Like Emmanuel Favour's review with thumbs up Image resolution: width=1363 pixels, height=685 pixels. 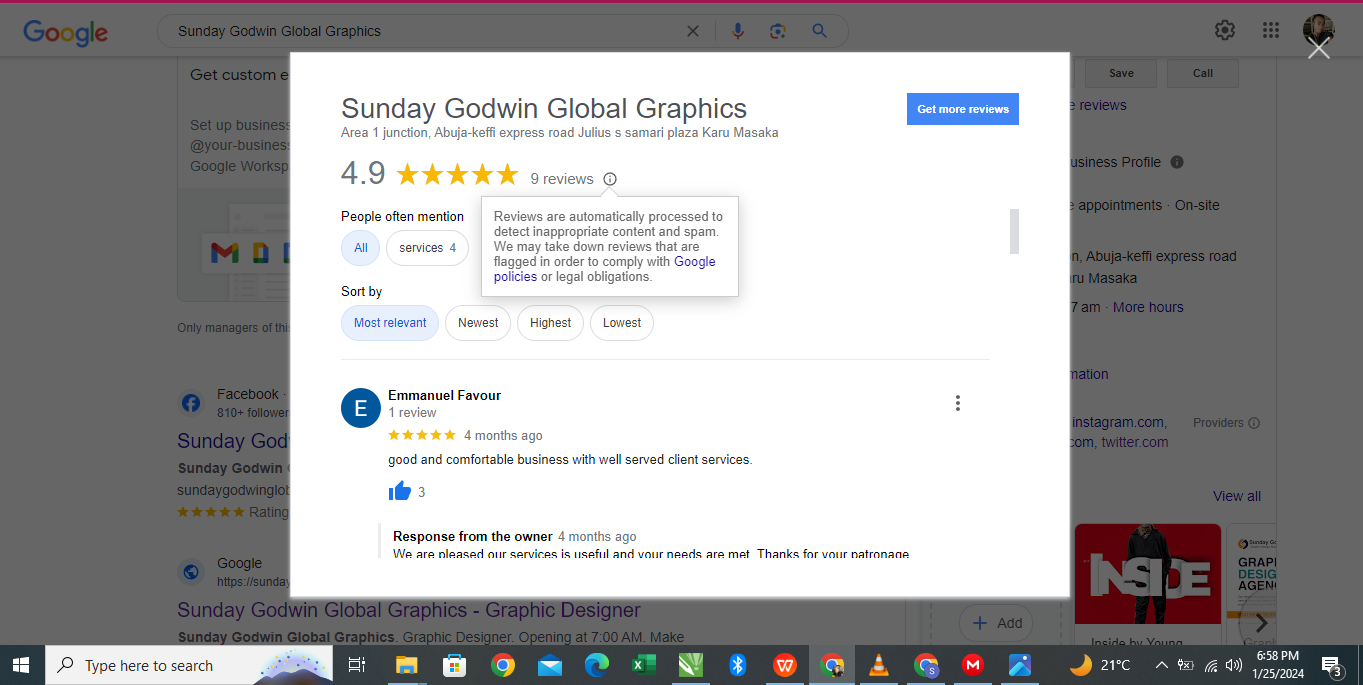click(x=400, y=491)
